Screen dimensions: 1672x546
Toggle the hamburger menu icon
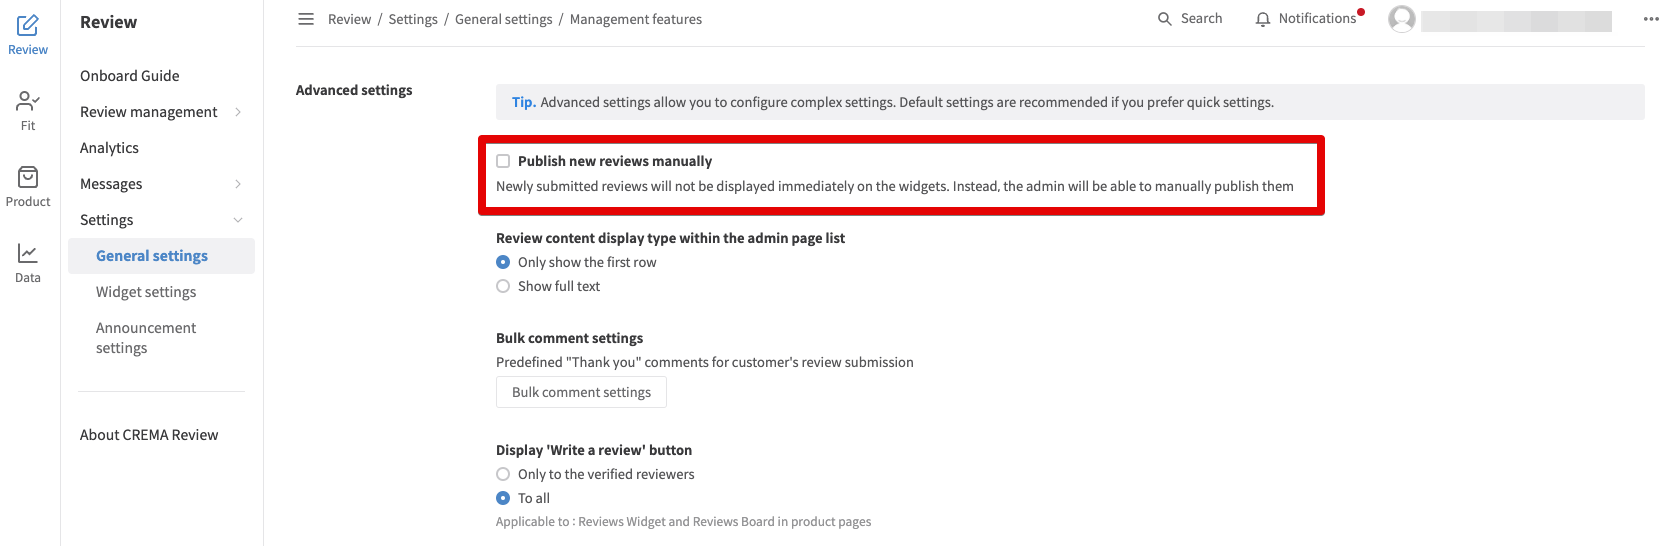306,19
